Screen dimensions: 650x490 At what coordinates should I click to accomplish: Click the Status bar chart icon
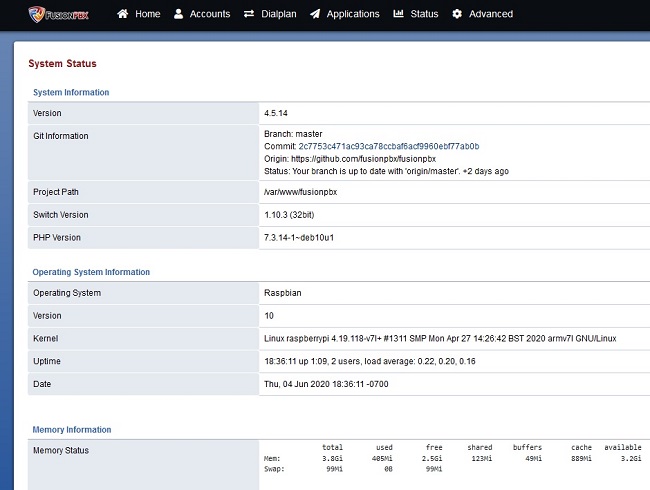tap(398, 14)
